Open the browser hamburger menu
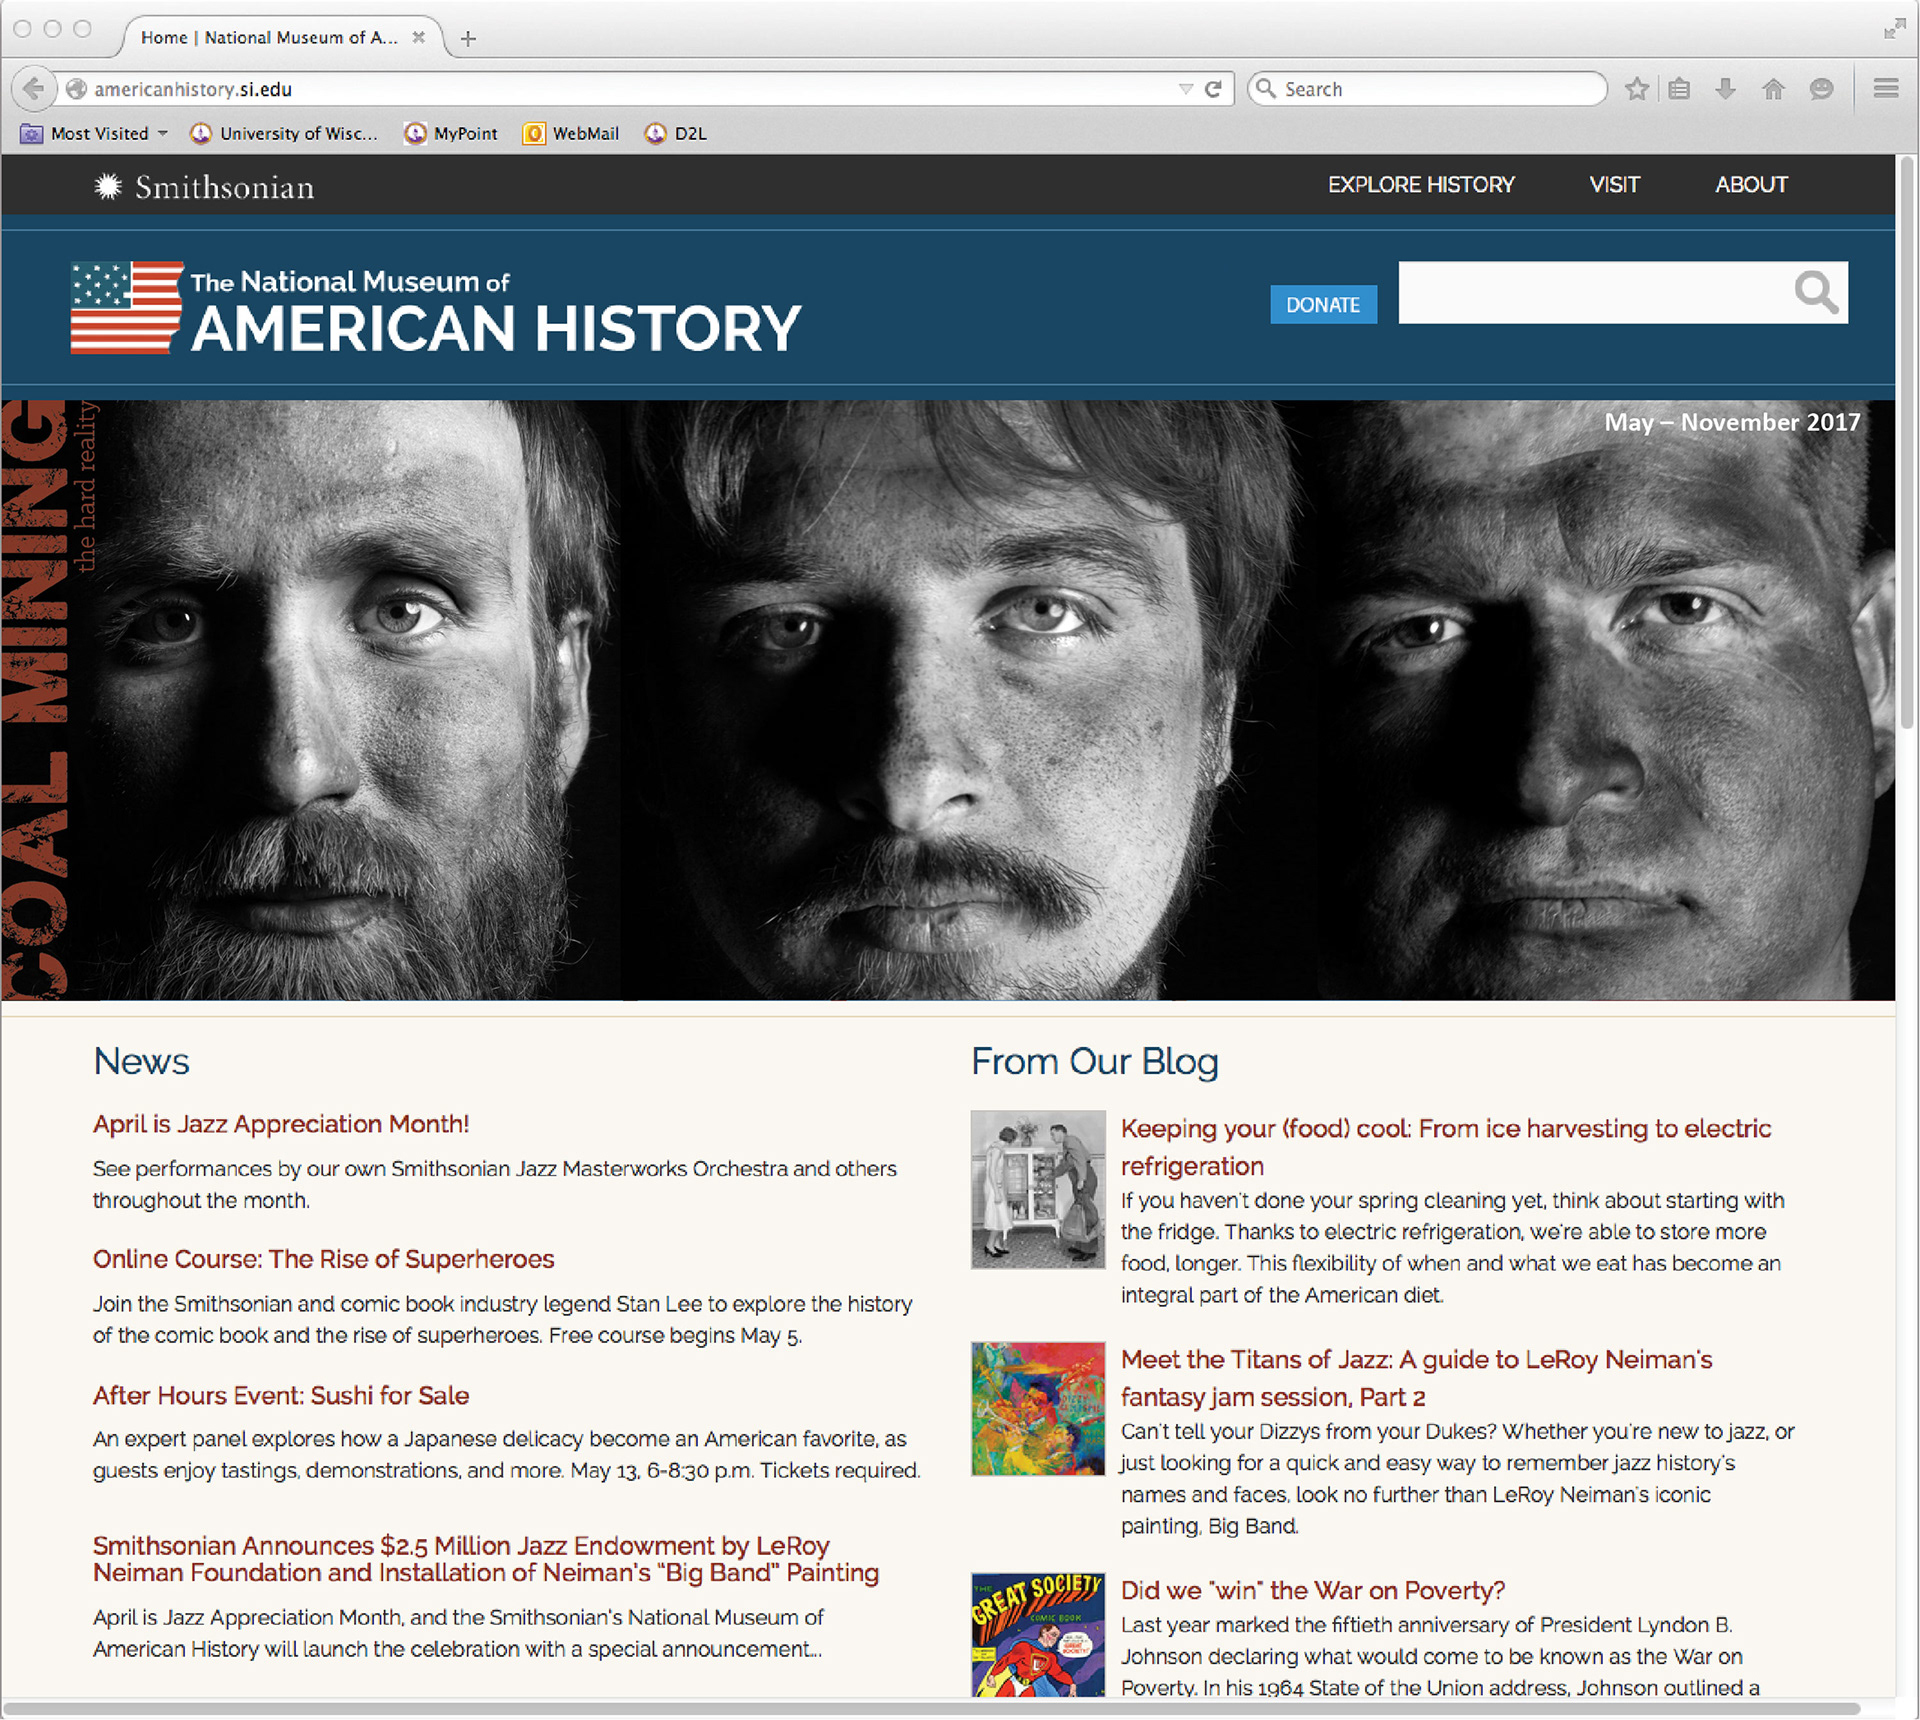This screenshot has width=1920, height=1720. (x=1886, y=88)
